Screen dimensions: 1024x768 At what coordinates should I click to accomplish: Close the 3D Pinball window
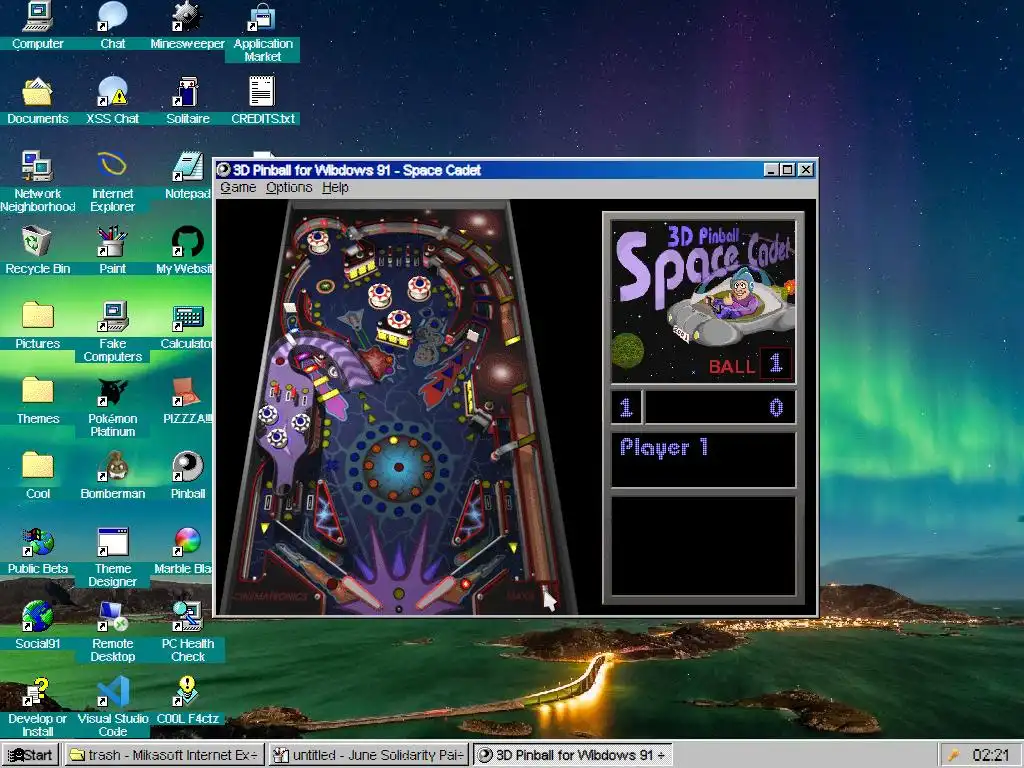point(807,170)
